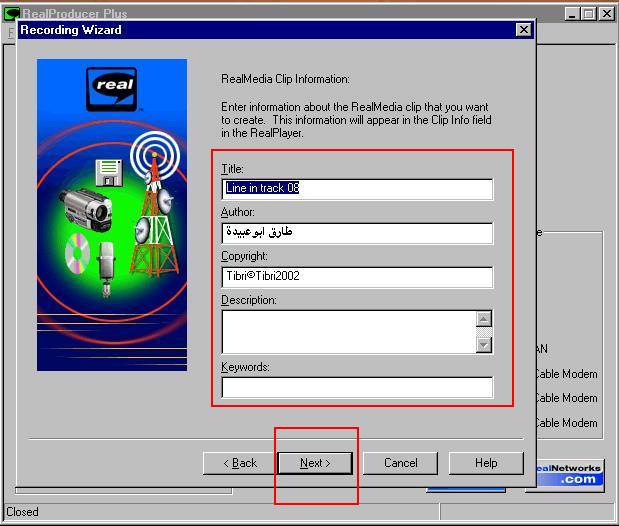Click the 'Closed' status bar text
619x526 pixels.
click(x=23, y=512)
